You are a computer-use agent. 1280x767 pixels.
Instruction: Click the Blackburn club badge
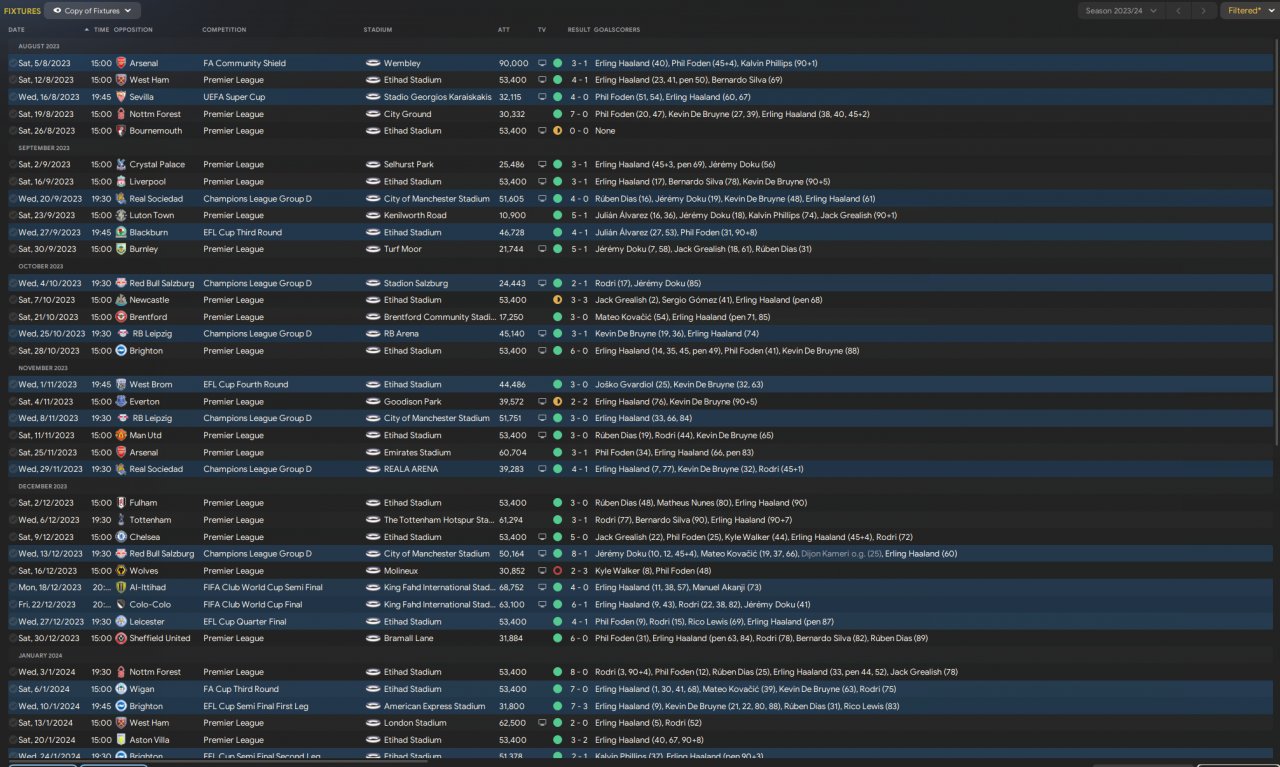point(121,233)
